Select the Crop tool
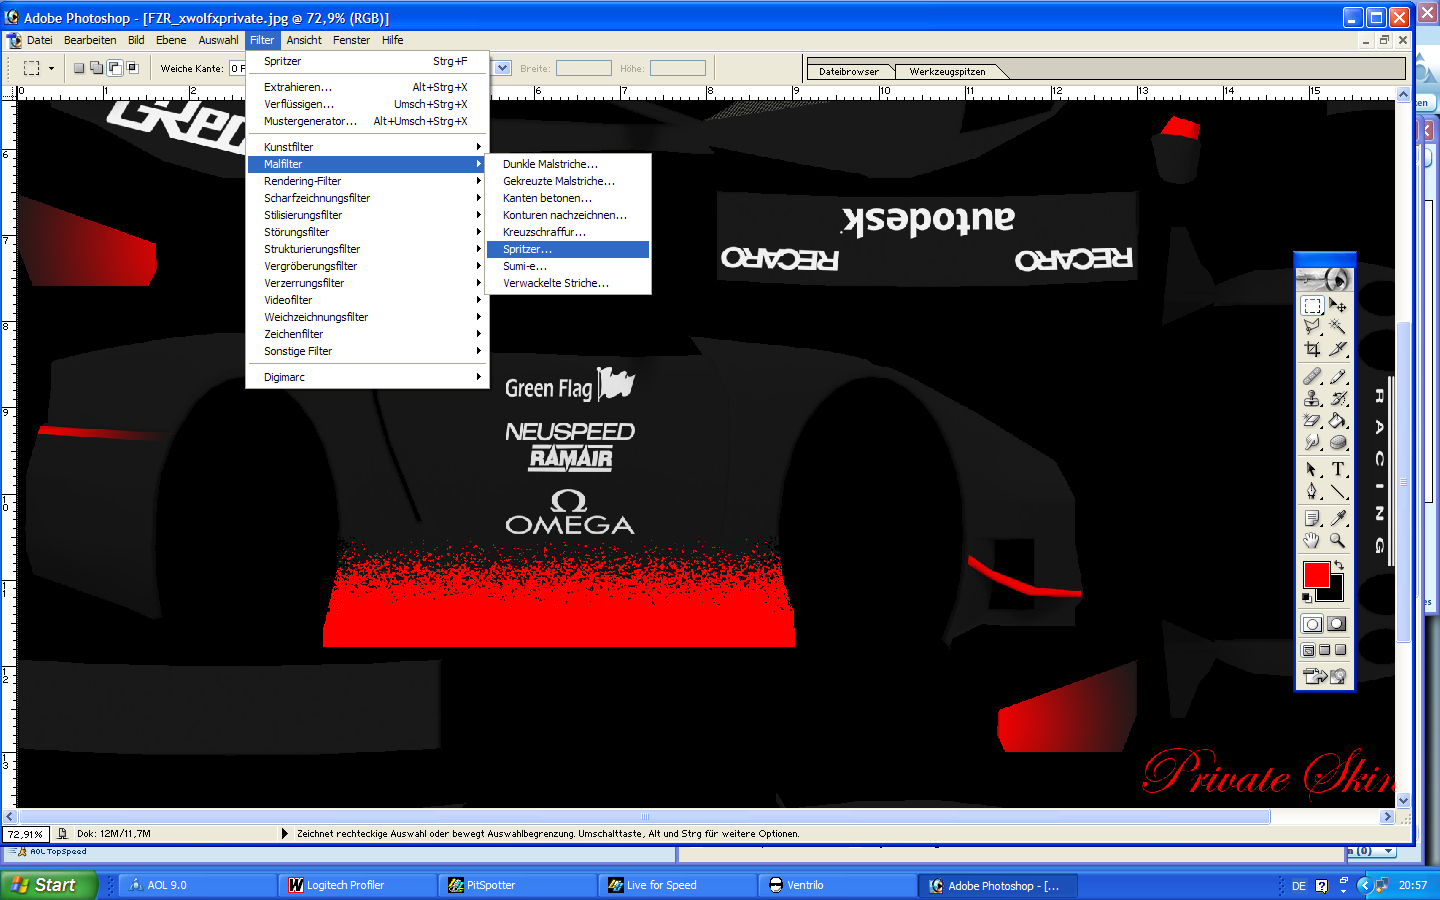This screenshot has height=900, width=1440. click(x=1312, y=349)
